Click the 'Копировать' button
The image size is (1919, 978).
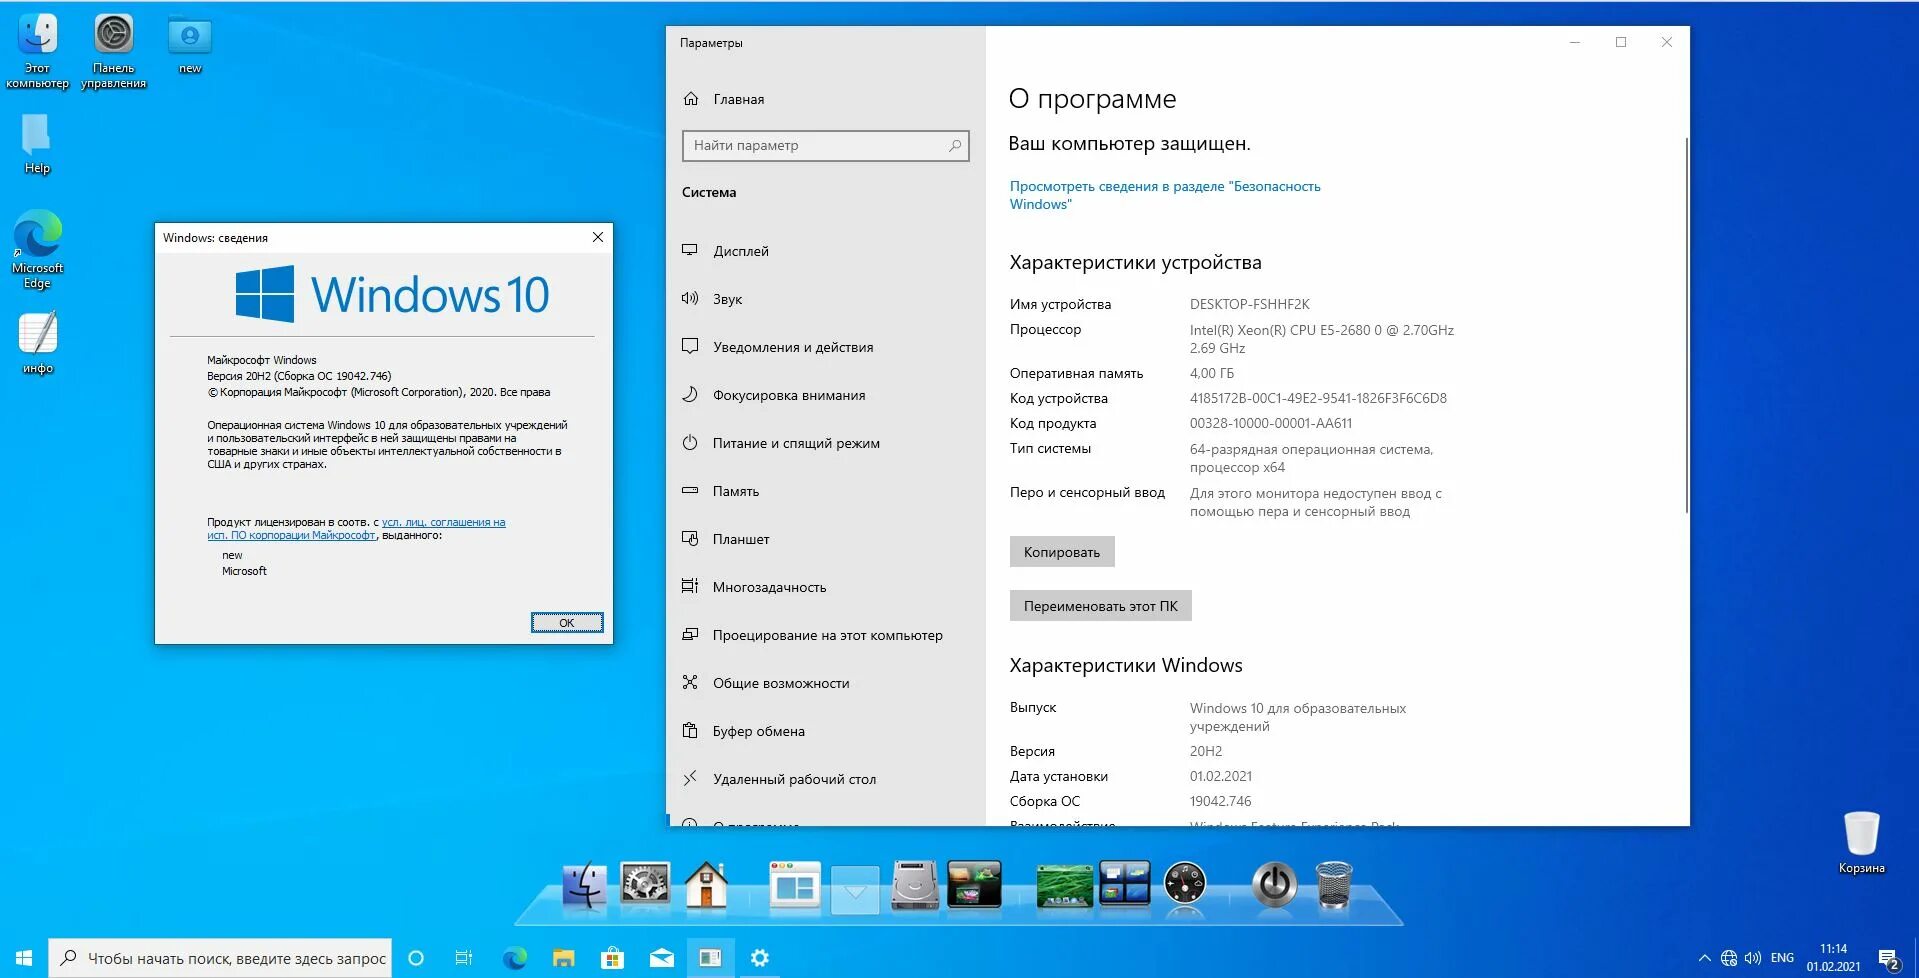coord(1061,552)
